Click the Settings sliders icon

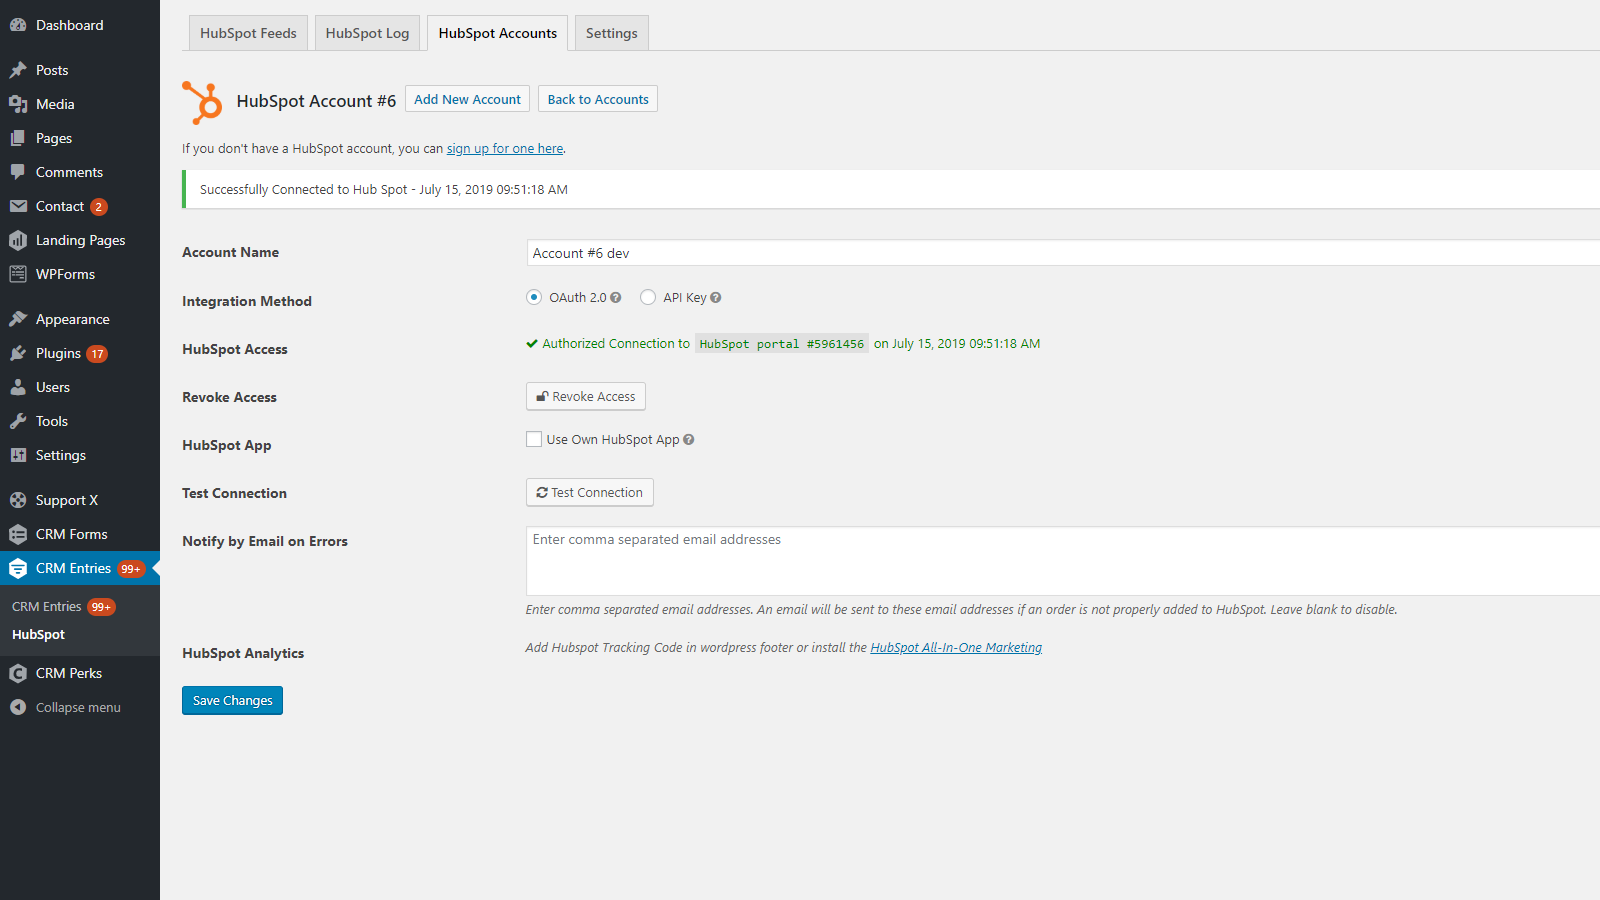click(18, 455)
